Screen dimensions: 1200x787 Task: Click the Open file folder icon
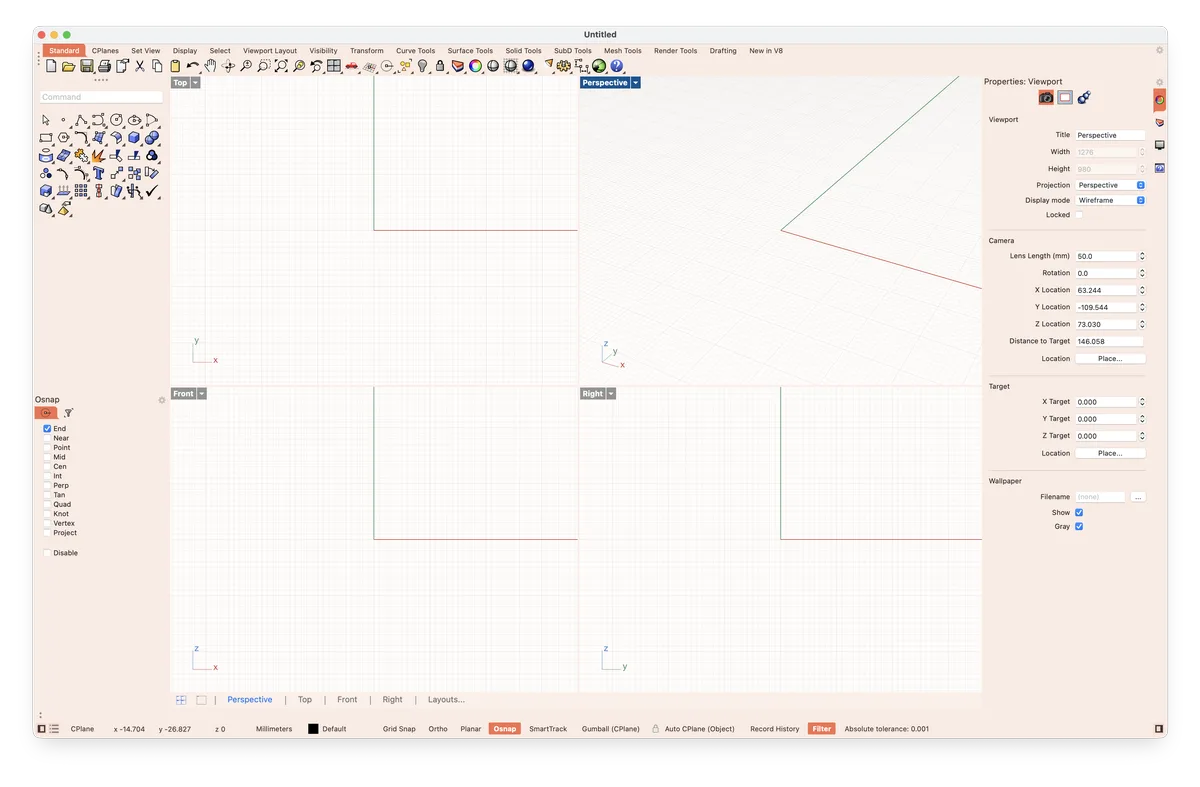[69, 66]
